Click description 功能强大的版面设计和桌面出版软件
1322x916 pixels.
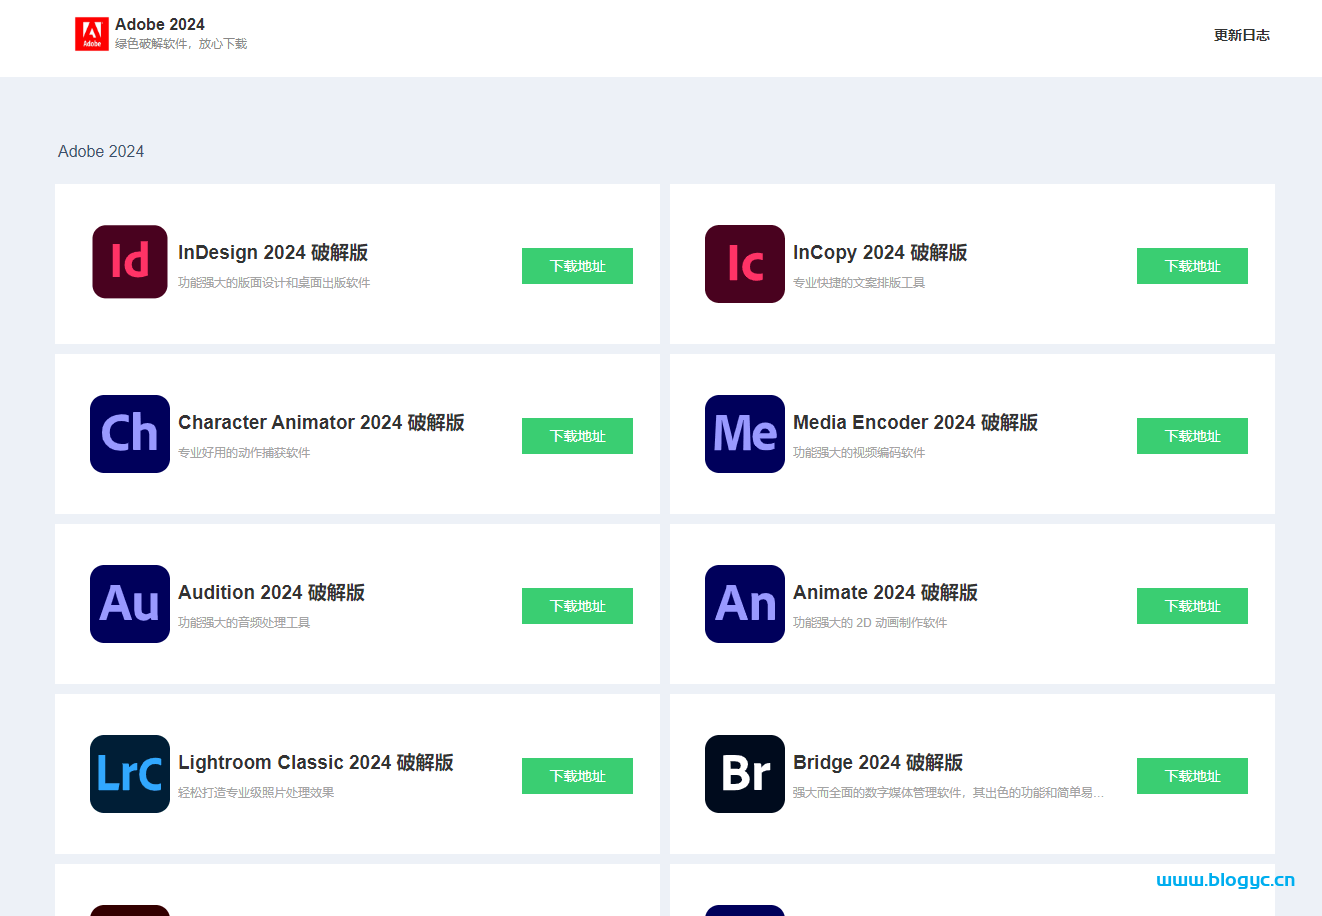tap(274, 283)
